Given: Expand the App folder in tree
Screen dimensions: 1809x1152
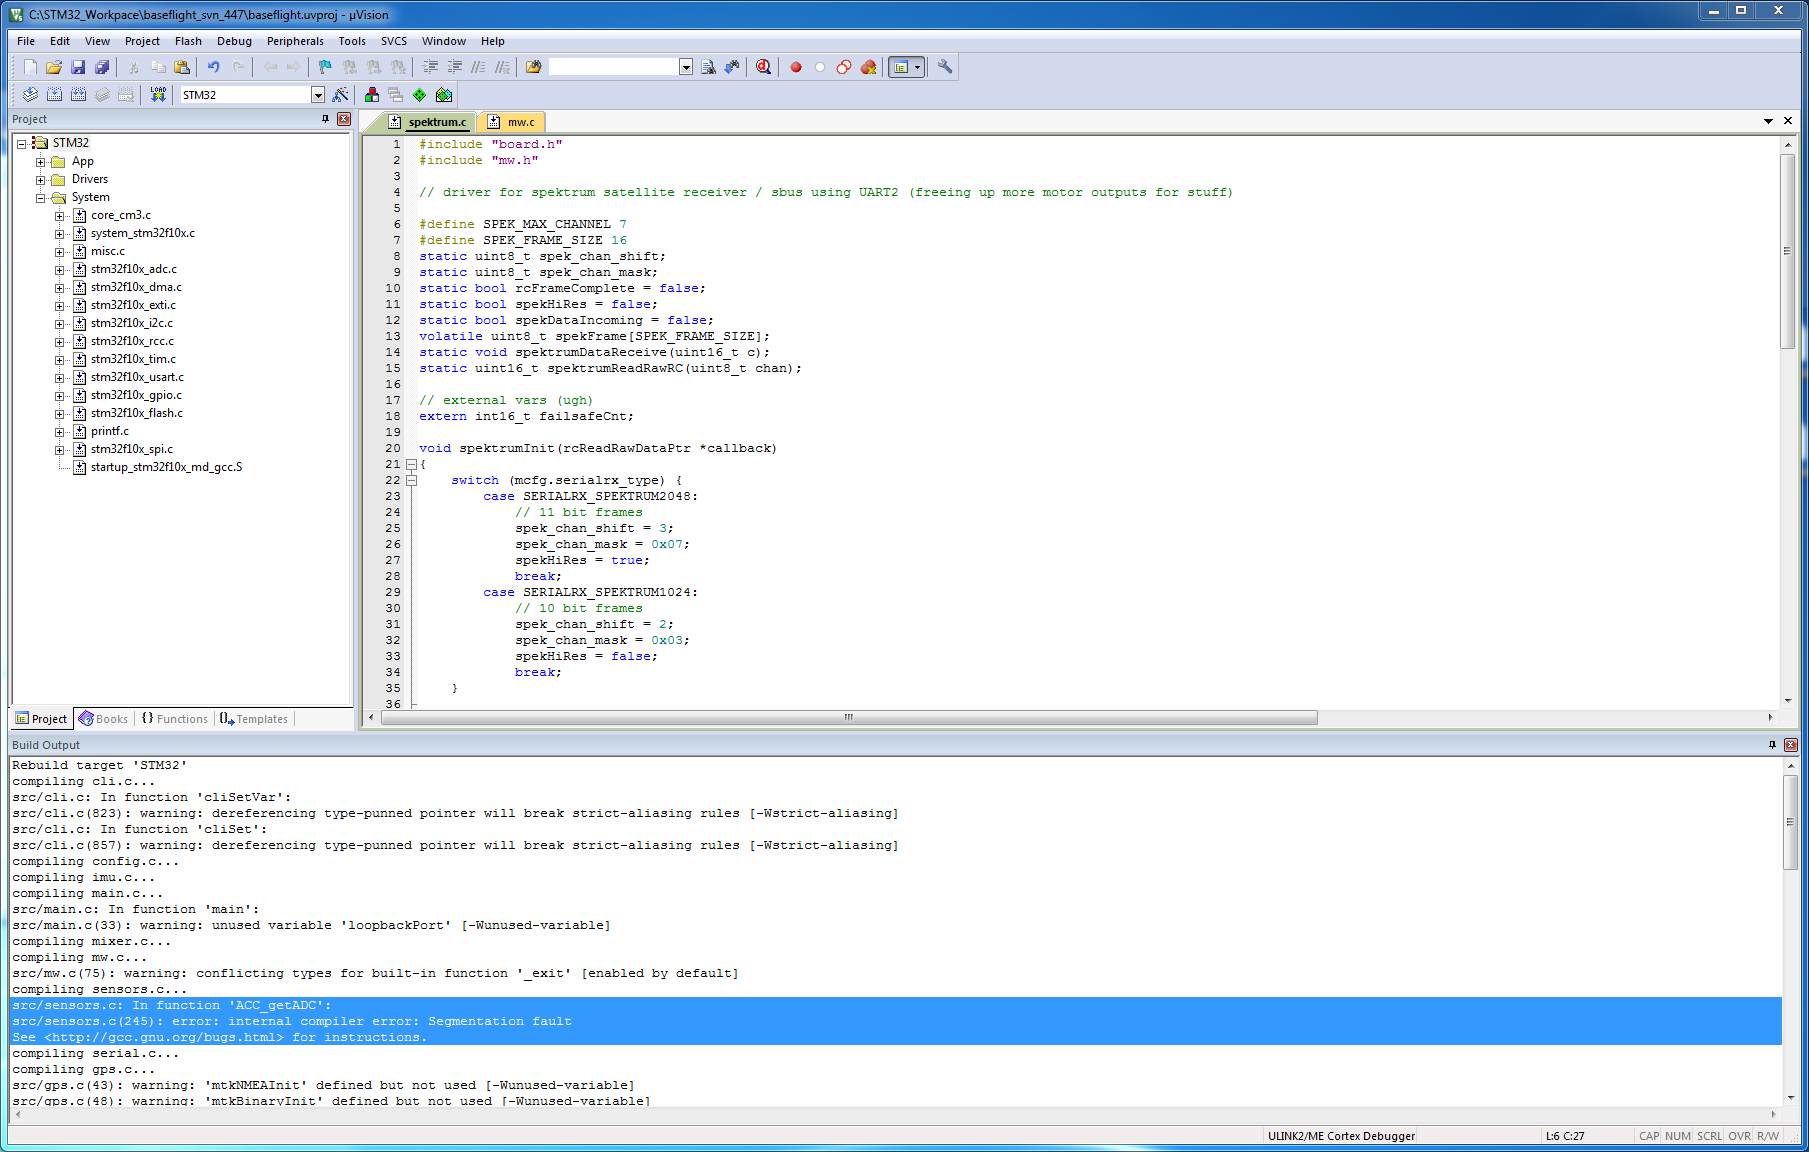Looking at the screenshot, I should click(x=41, y=162).
